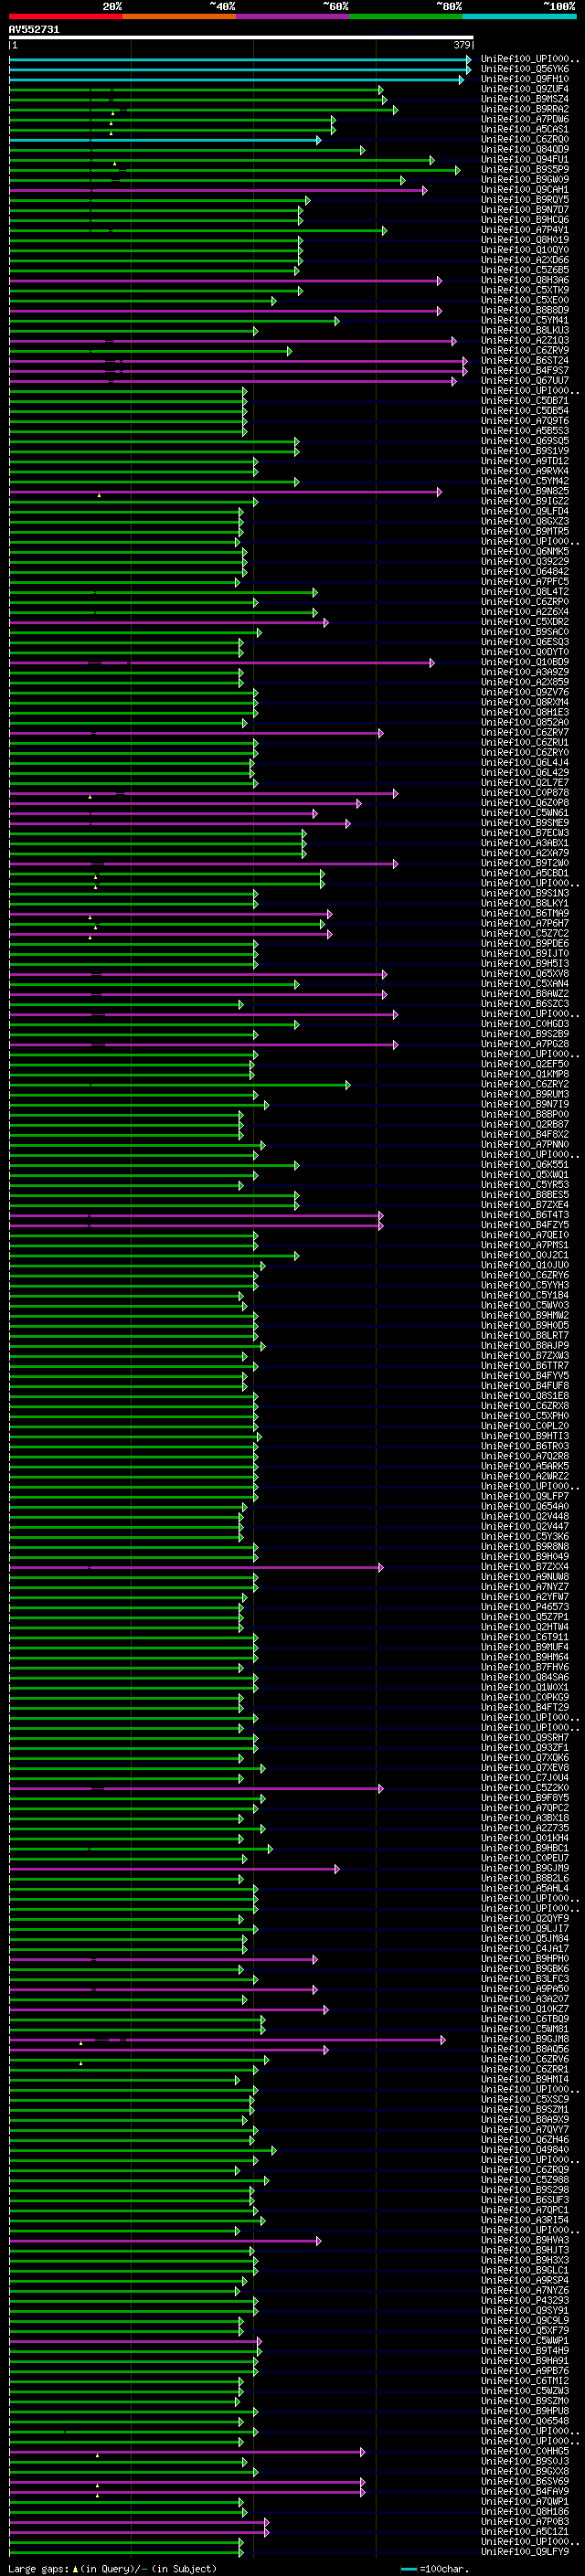The image size is (585, 2576).
Task: Open hit UniRef100_C6ZRV7
Action: [524, 732]
